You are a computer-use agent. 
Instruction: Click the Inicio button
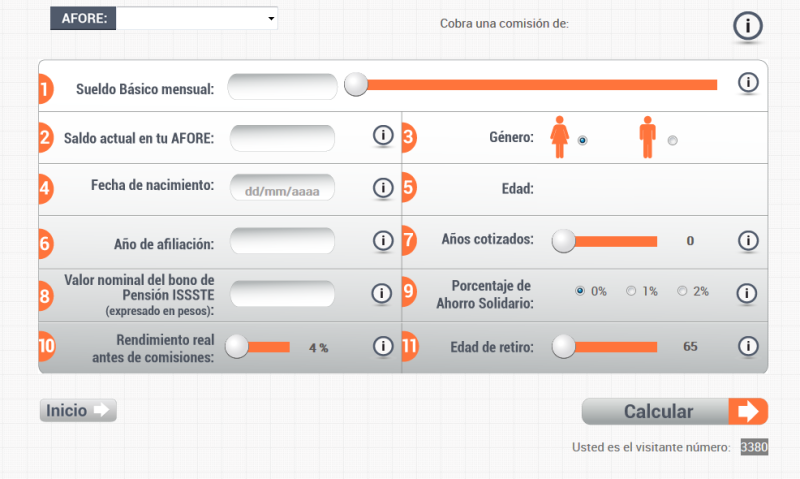78,410
